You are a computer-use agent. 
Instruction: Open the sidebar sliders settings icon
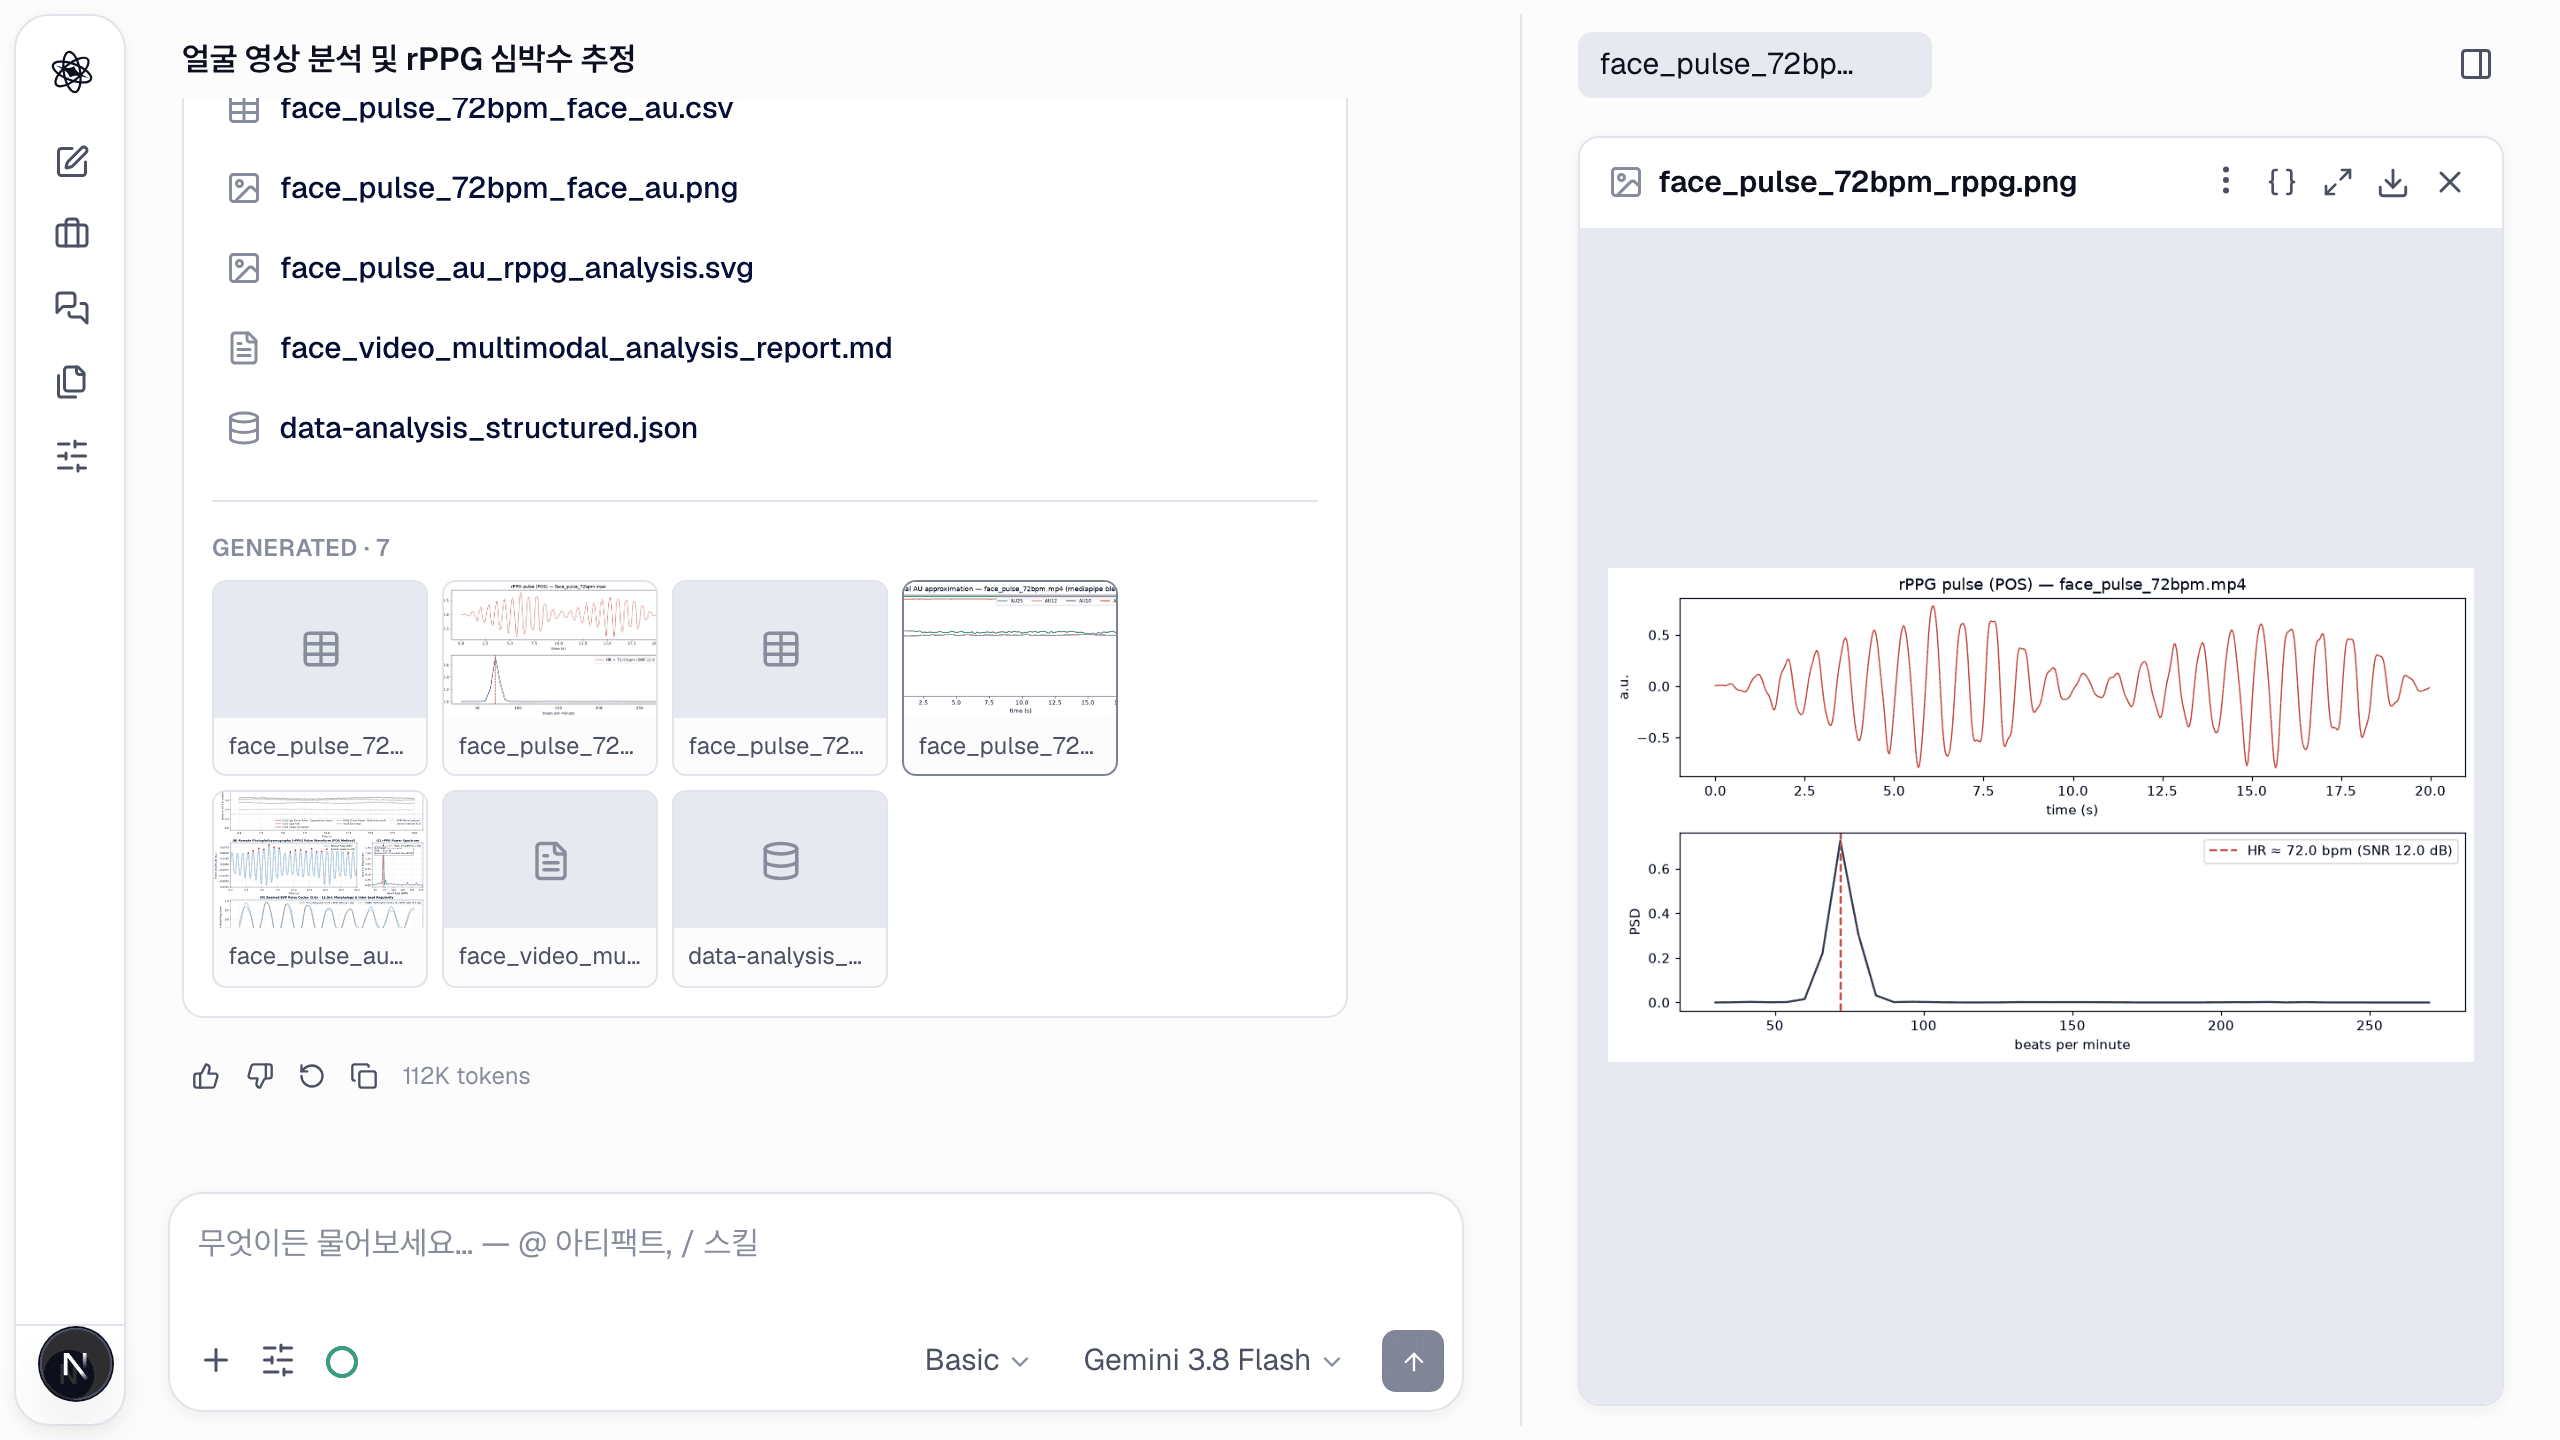[x=72, y=456]
